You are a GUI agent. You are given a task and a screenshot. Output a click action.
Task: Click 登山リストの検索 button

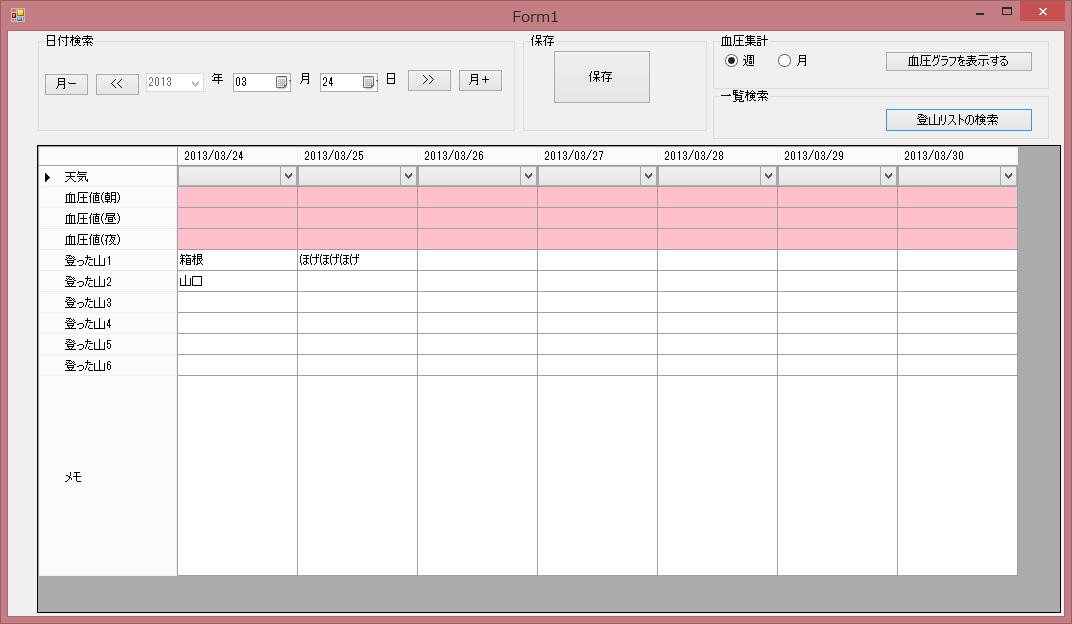(x=959, y=120)
